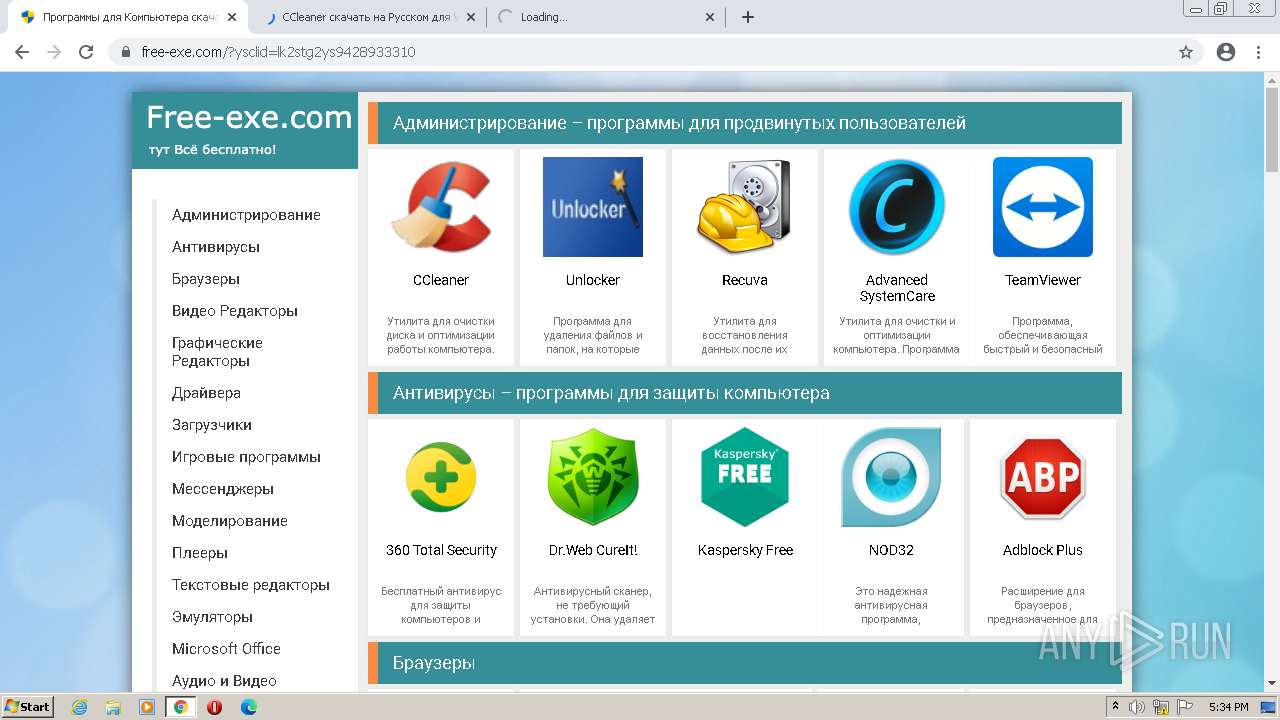Open the Моделирование sidebar category

[x=230, y=521]
